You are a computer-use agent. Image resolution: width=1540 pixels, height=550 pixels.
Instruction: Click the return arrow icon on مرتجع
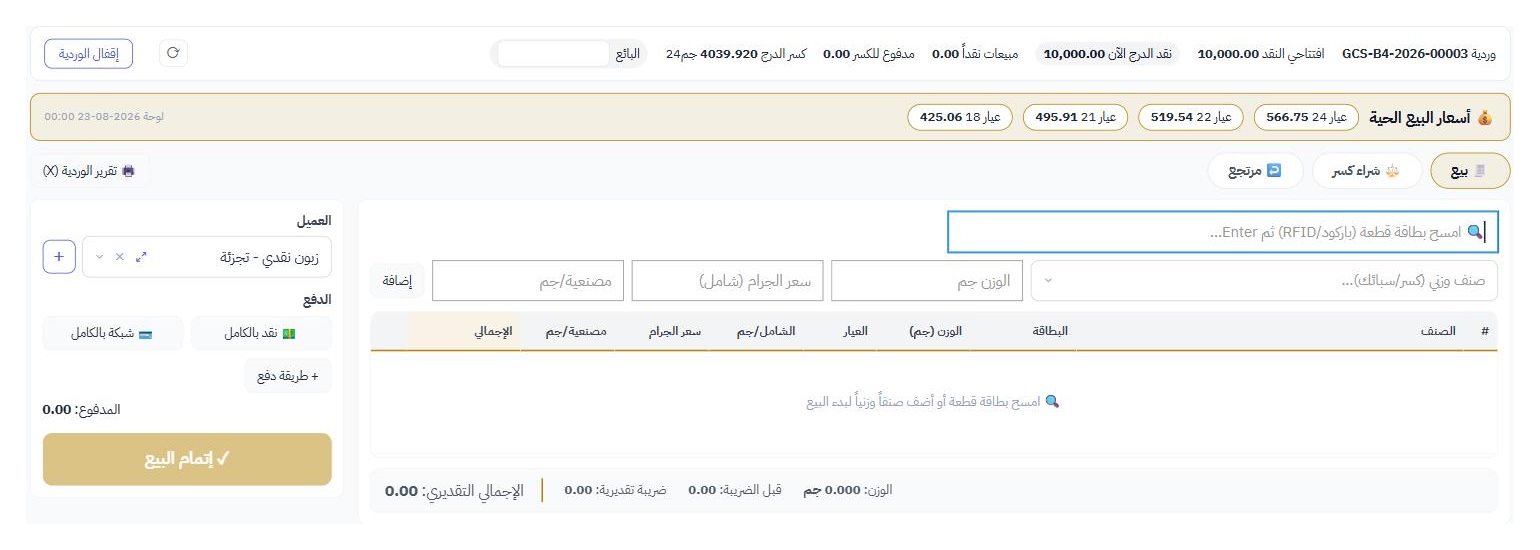(x=1274, y=171)
